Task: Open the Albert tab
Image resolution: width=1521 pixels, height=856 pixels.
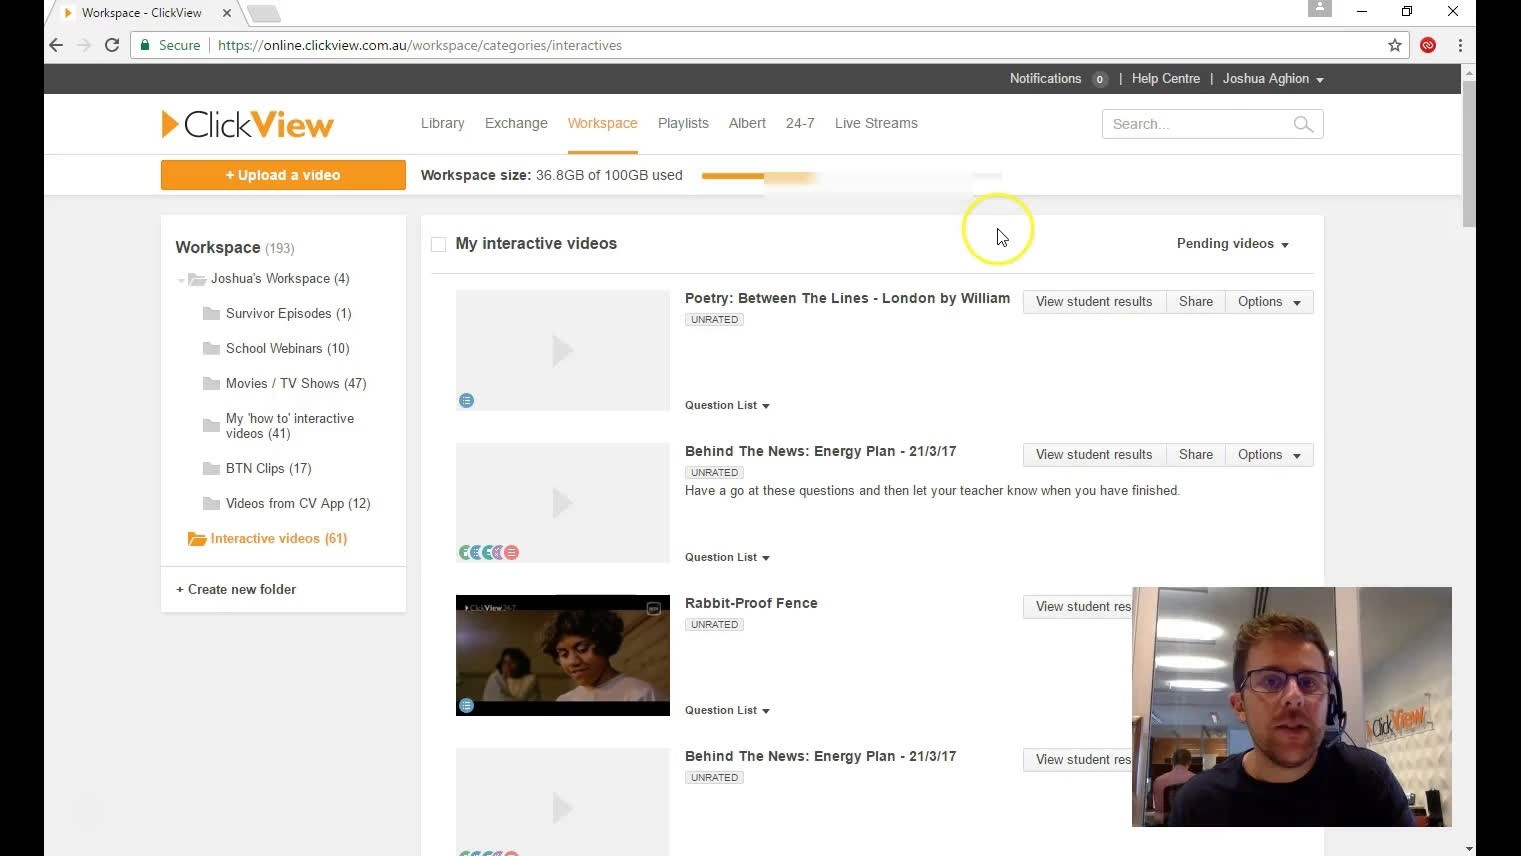Action: coord(747,123)
